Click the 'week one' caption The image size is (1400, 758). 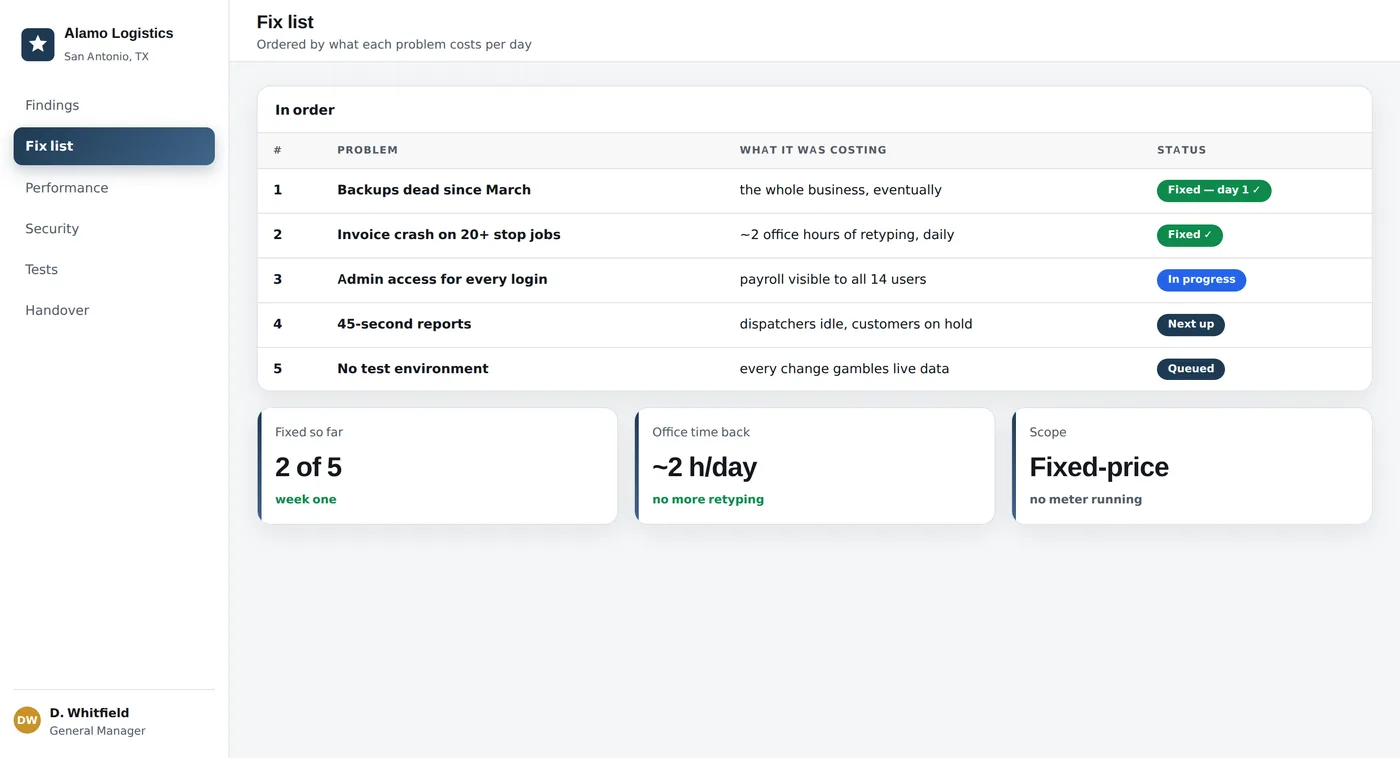tap(306, 500)
